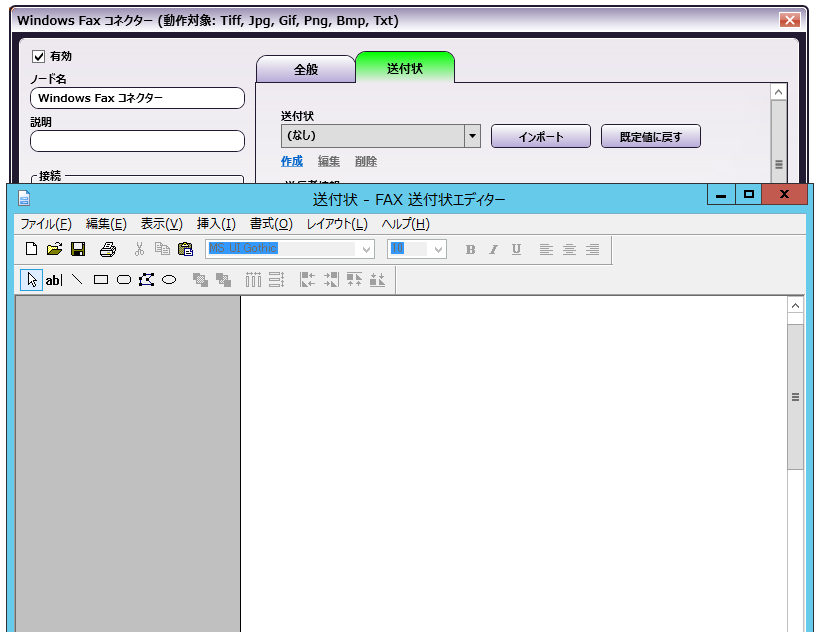827x632 pixels.
Task: Print the cover page
Action: pos(108,249)
